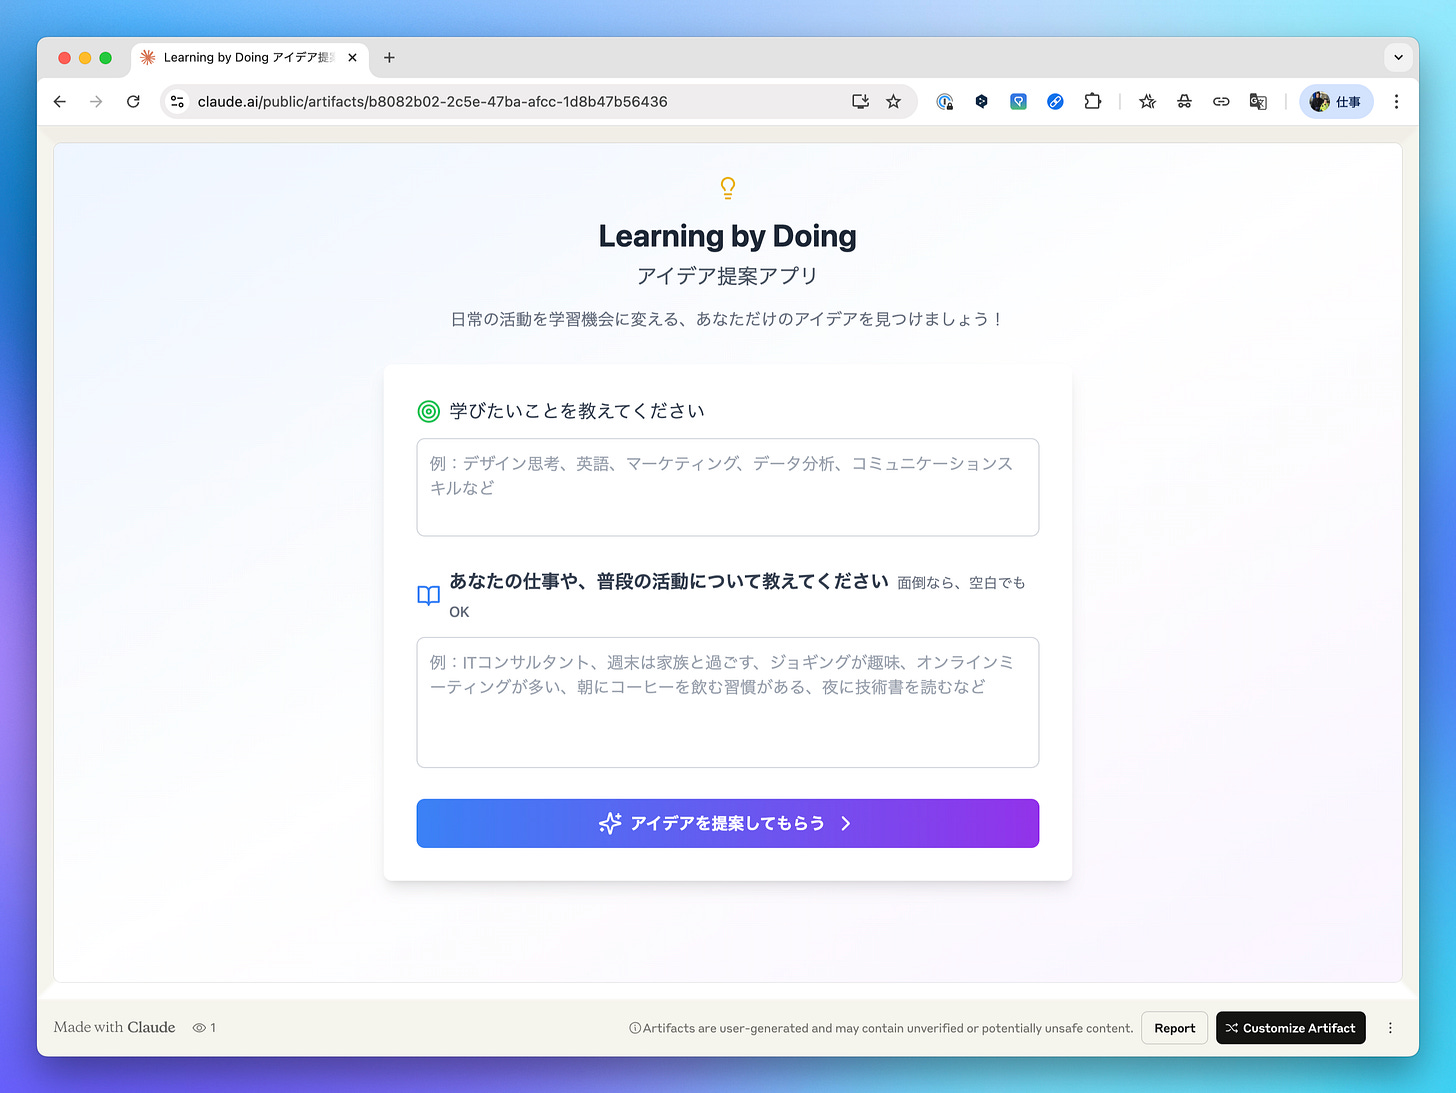
Task: Click the macOS green maximize button
Action: (106, 58)
